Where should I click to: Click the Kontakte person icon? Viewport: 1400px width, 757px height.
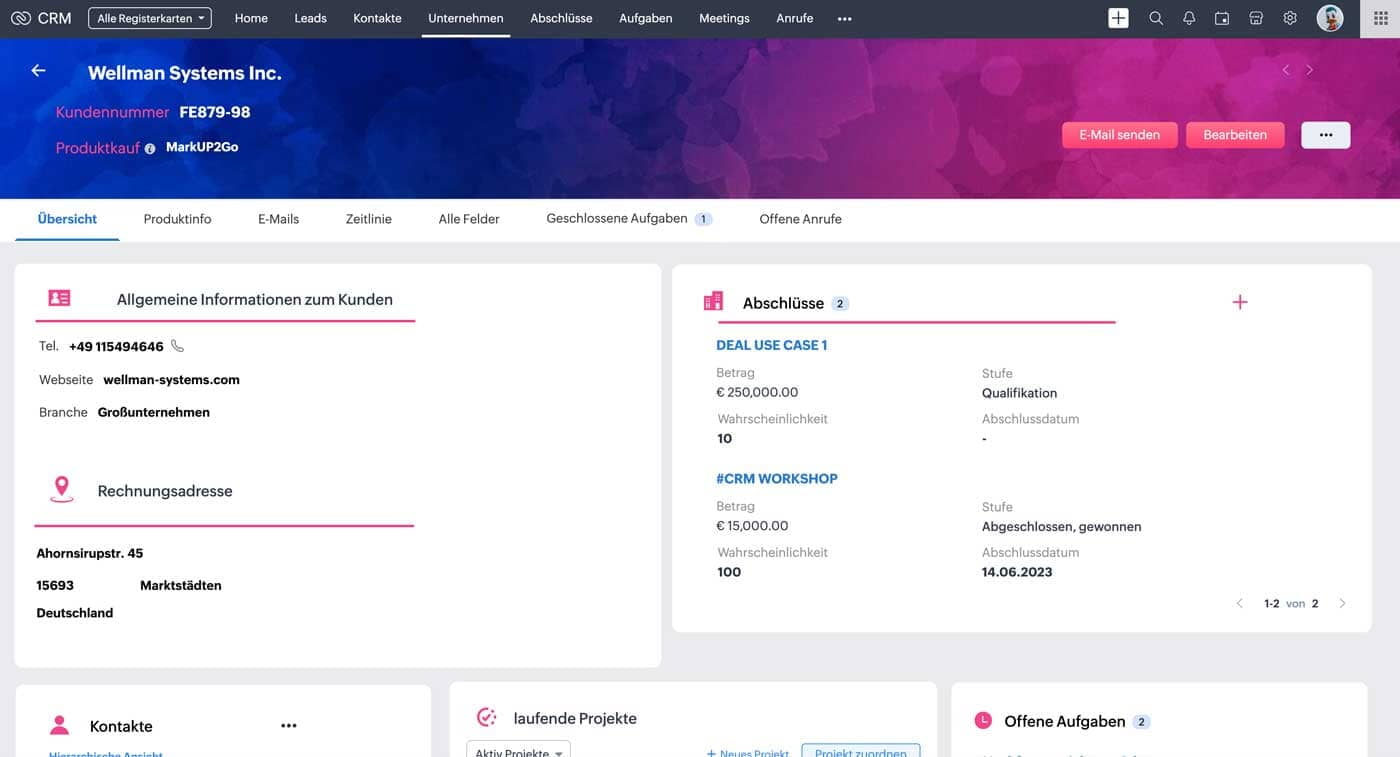pyautogui.click(x=60, y=725)
